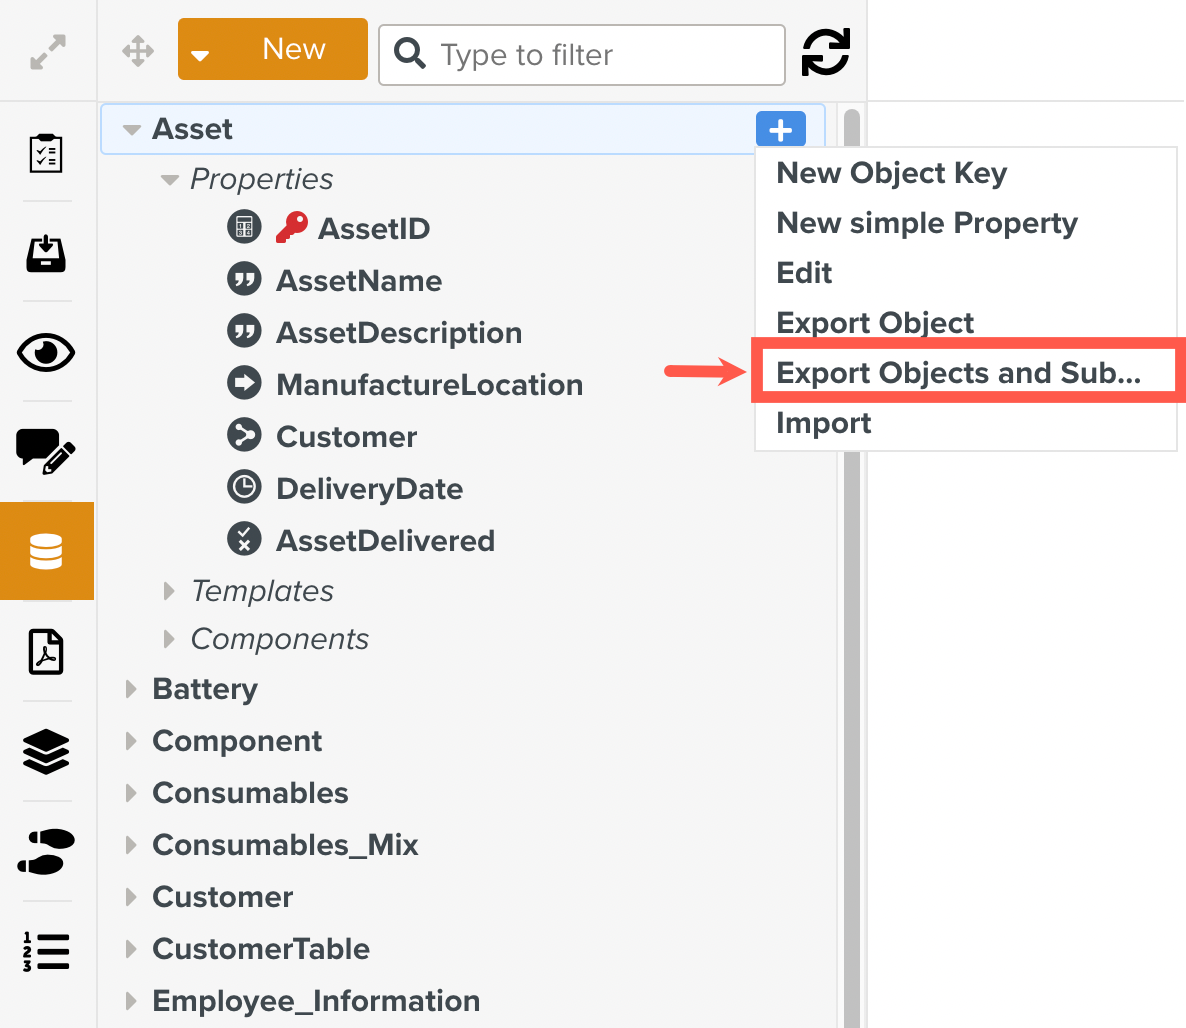
Task: Select New simple Property from menu
Action: (x=926, y=223)
